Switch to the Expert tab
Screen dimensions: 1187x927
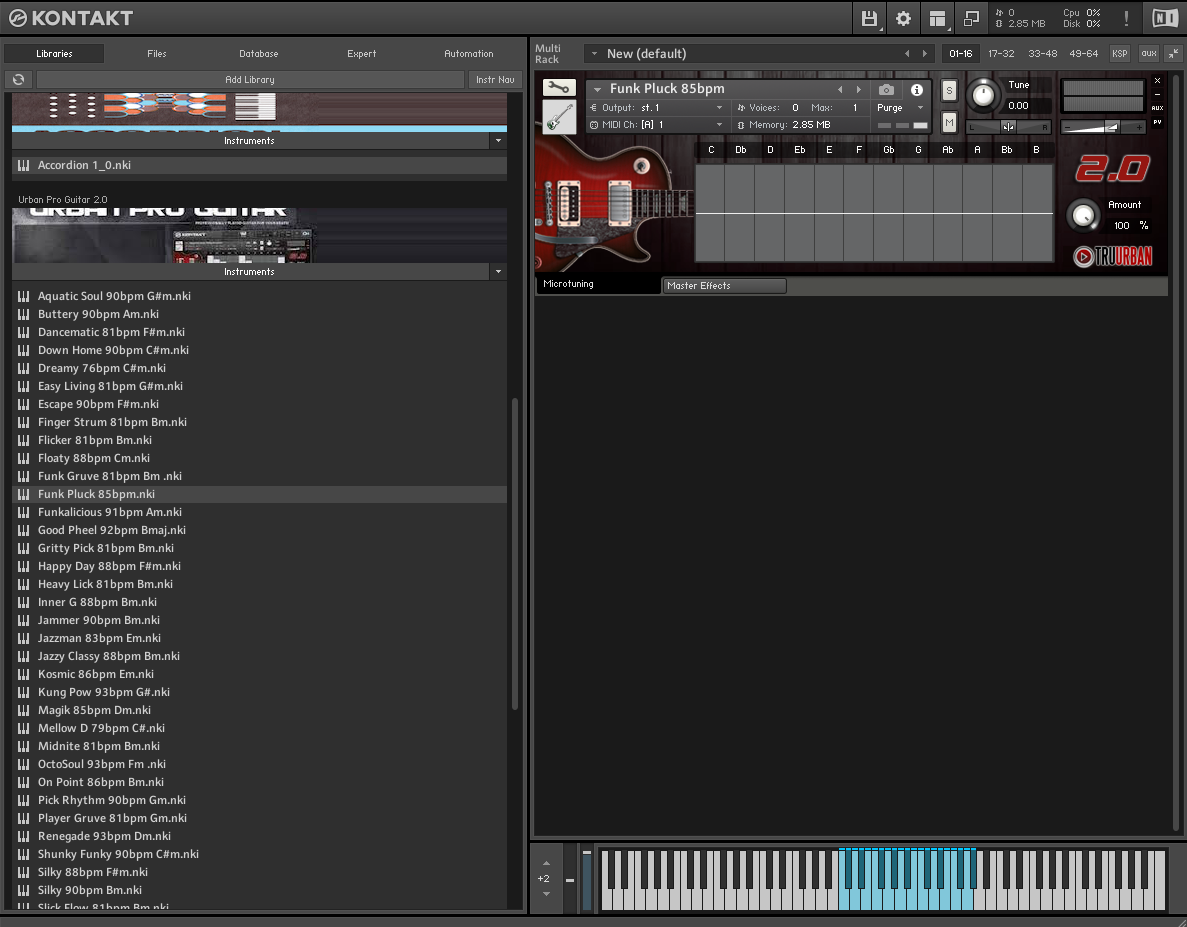point(362,54)
